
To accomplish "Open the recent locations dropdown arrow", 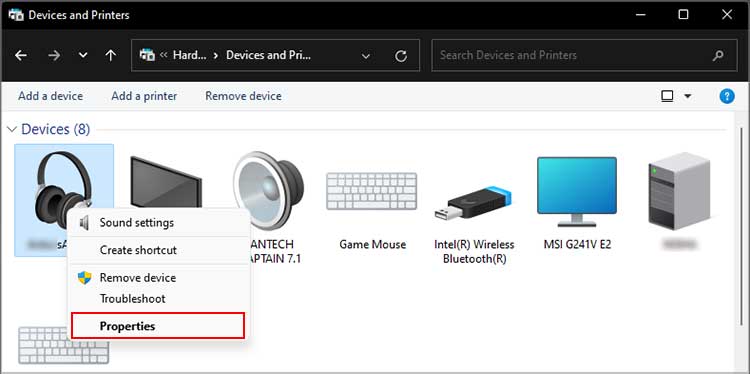I will pyautogui.click(x=83, y=55).
